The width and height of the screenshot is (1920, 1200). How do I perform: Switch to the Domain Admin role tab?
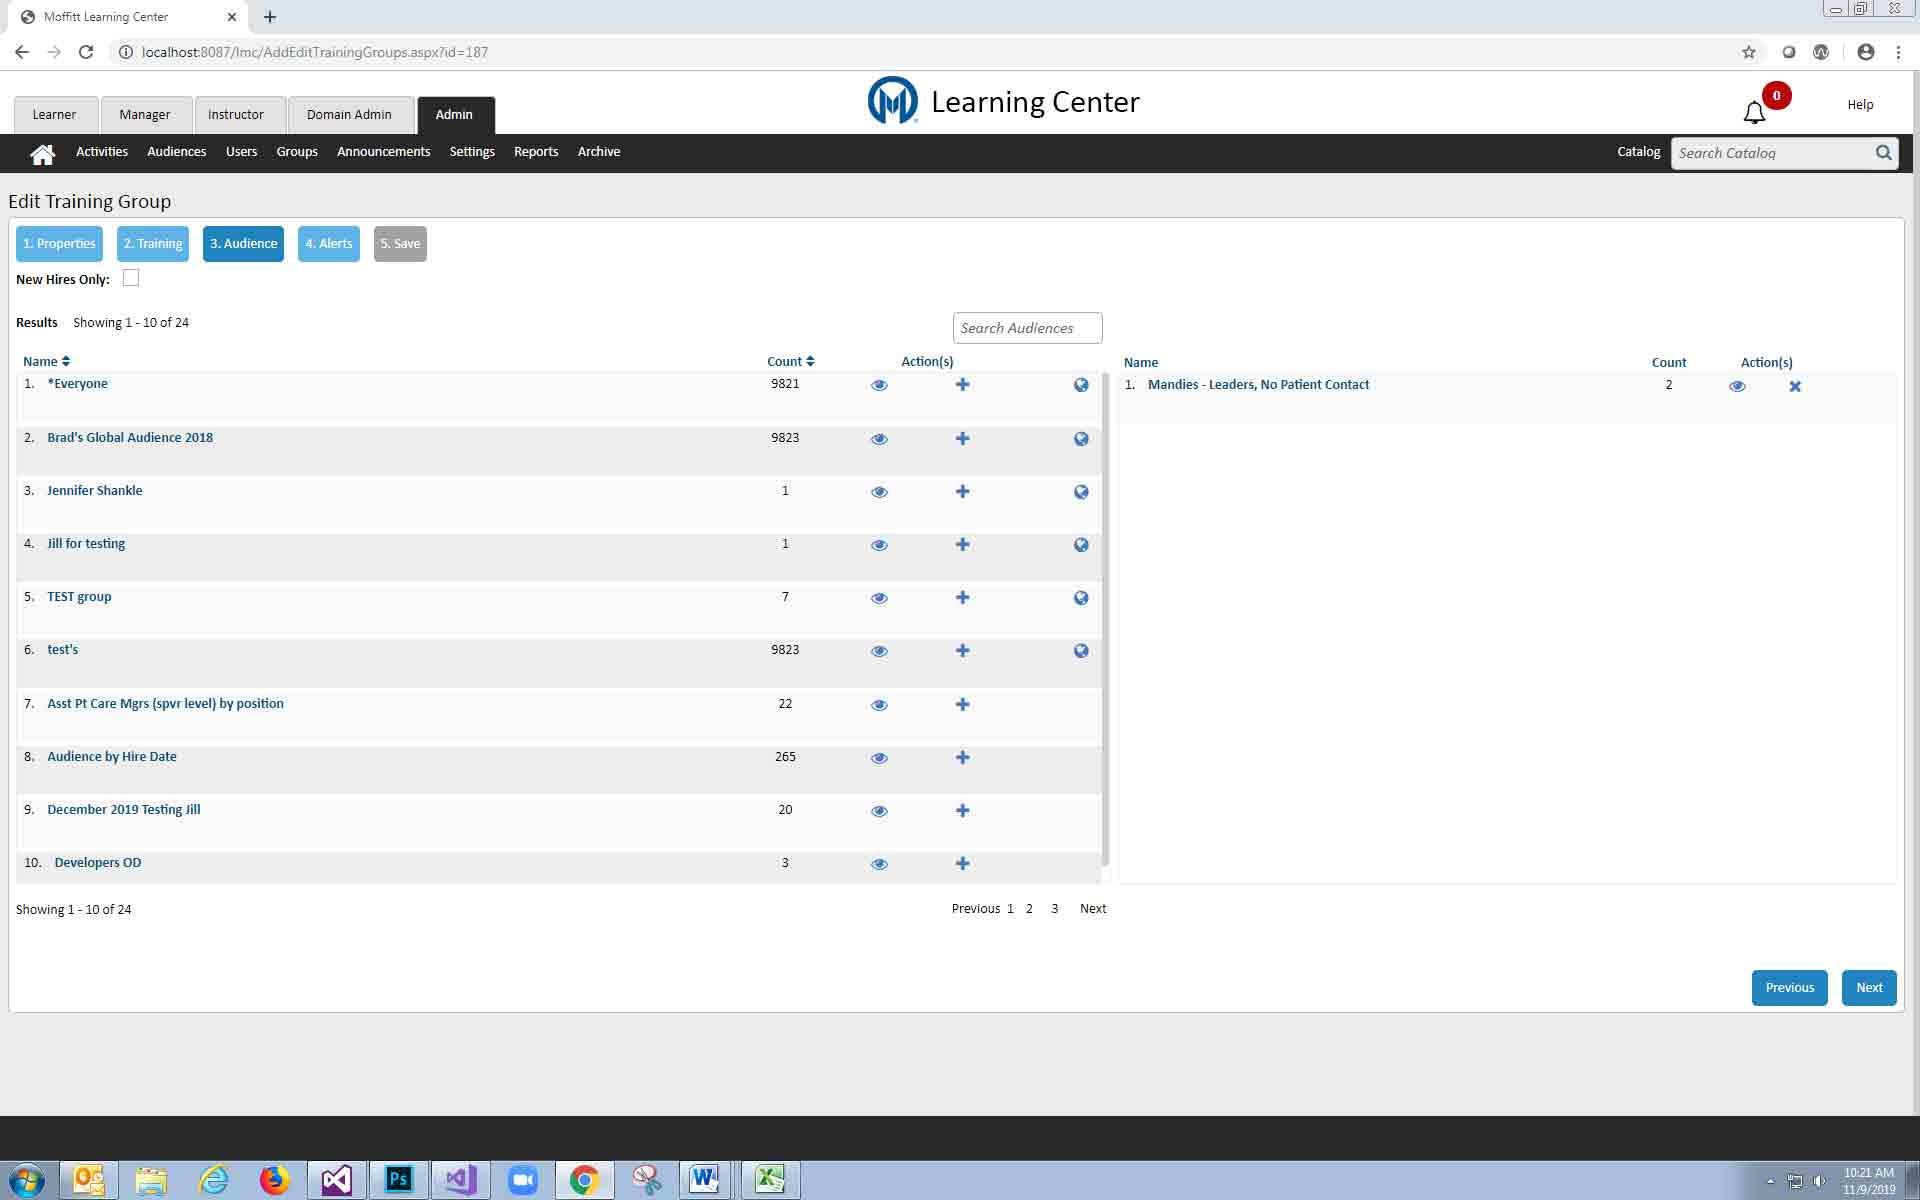349,115
